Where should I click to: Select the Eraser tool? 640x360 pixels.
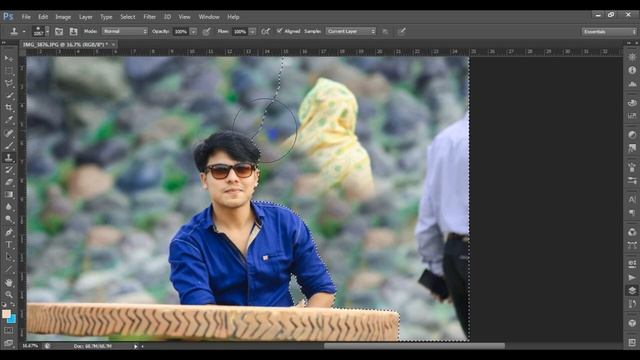pyautogui.click(x=9, y=182)
